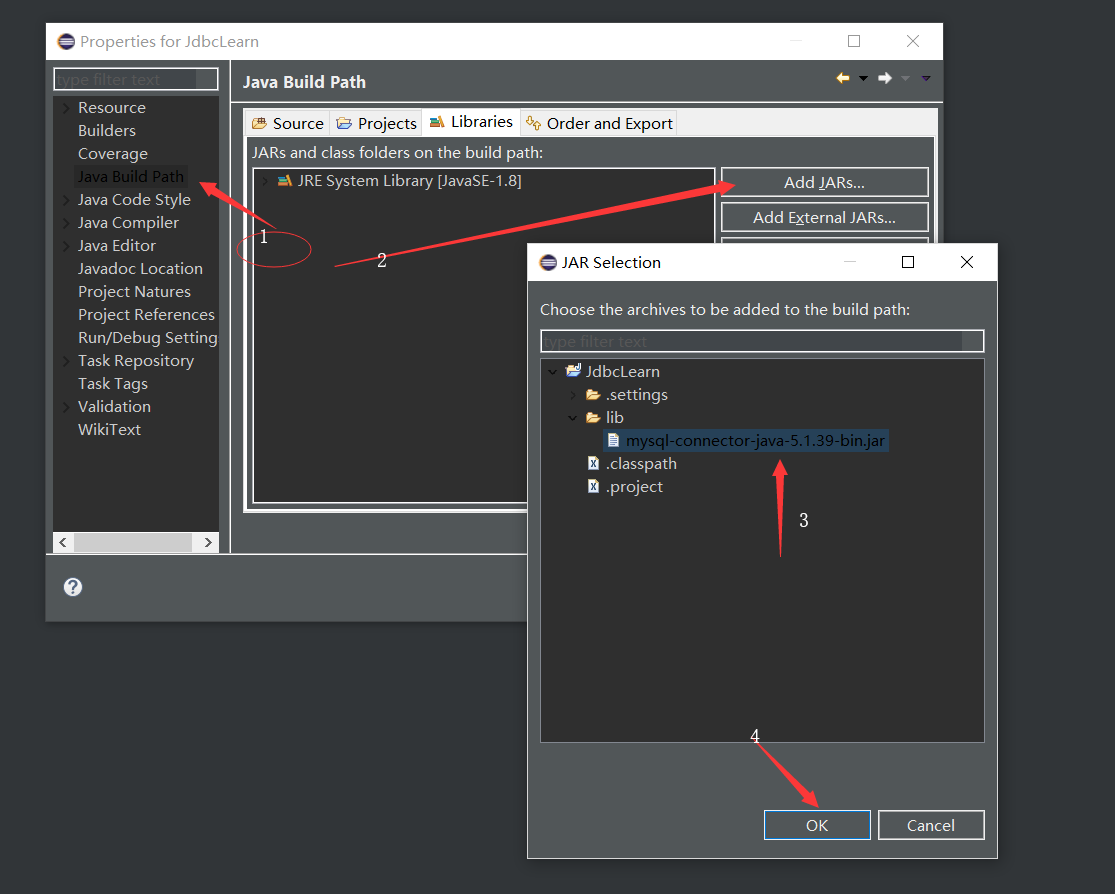Expand the .settings folder node
The image size is (1115, 894).
(x=573, y=395)
